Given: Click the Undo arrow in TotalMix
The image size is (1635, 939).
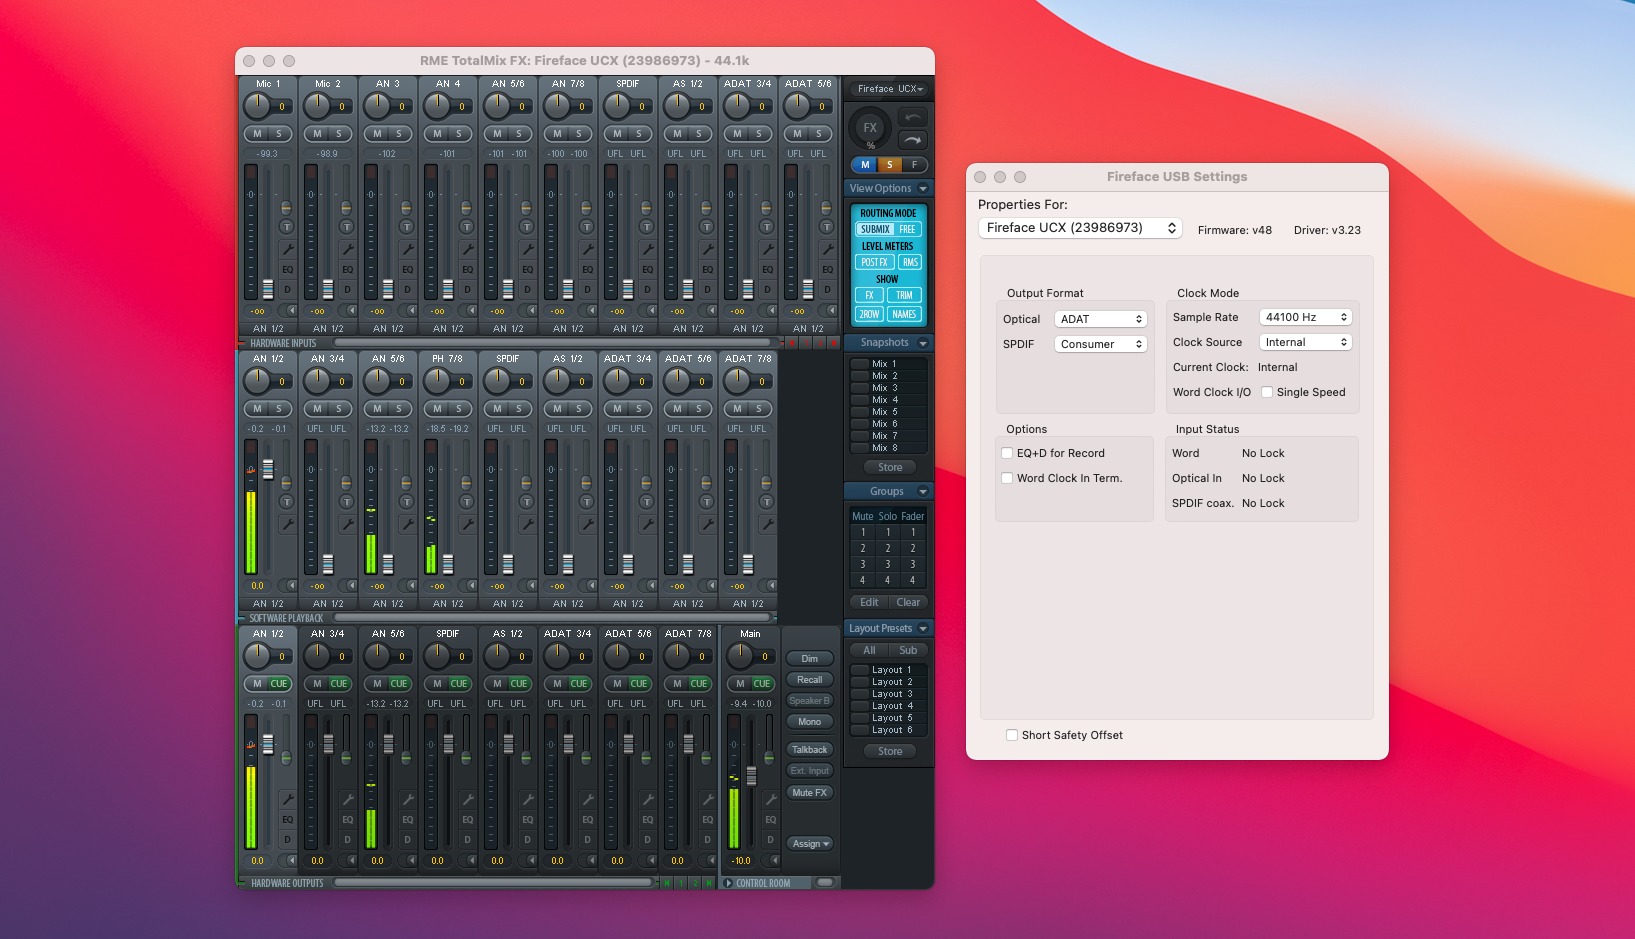Looking at the screenshot, I should coord(913,117).
